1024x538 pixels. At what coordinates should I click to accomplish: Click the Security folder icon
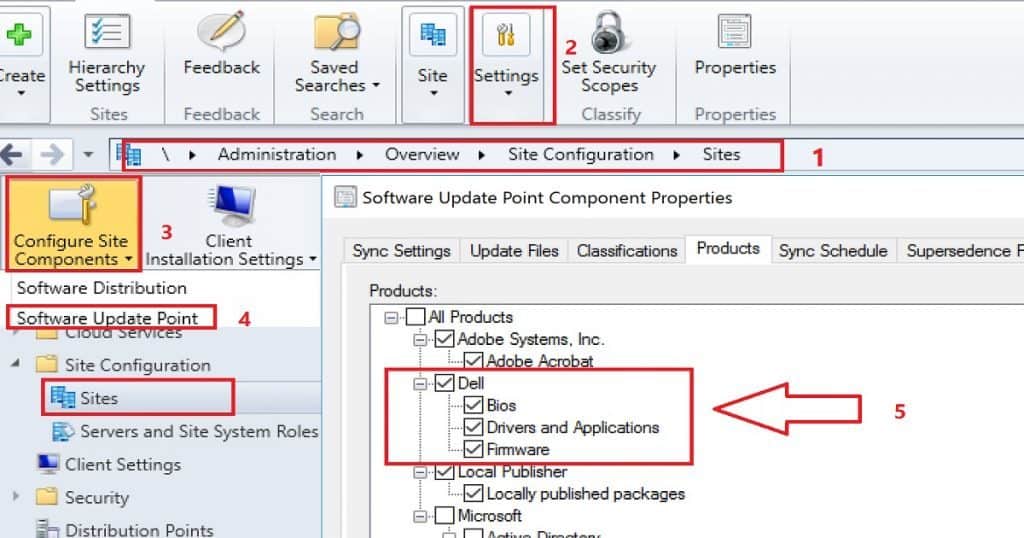[46, 497]
